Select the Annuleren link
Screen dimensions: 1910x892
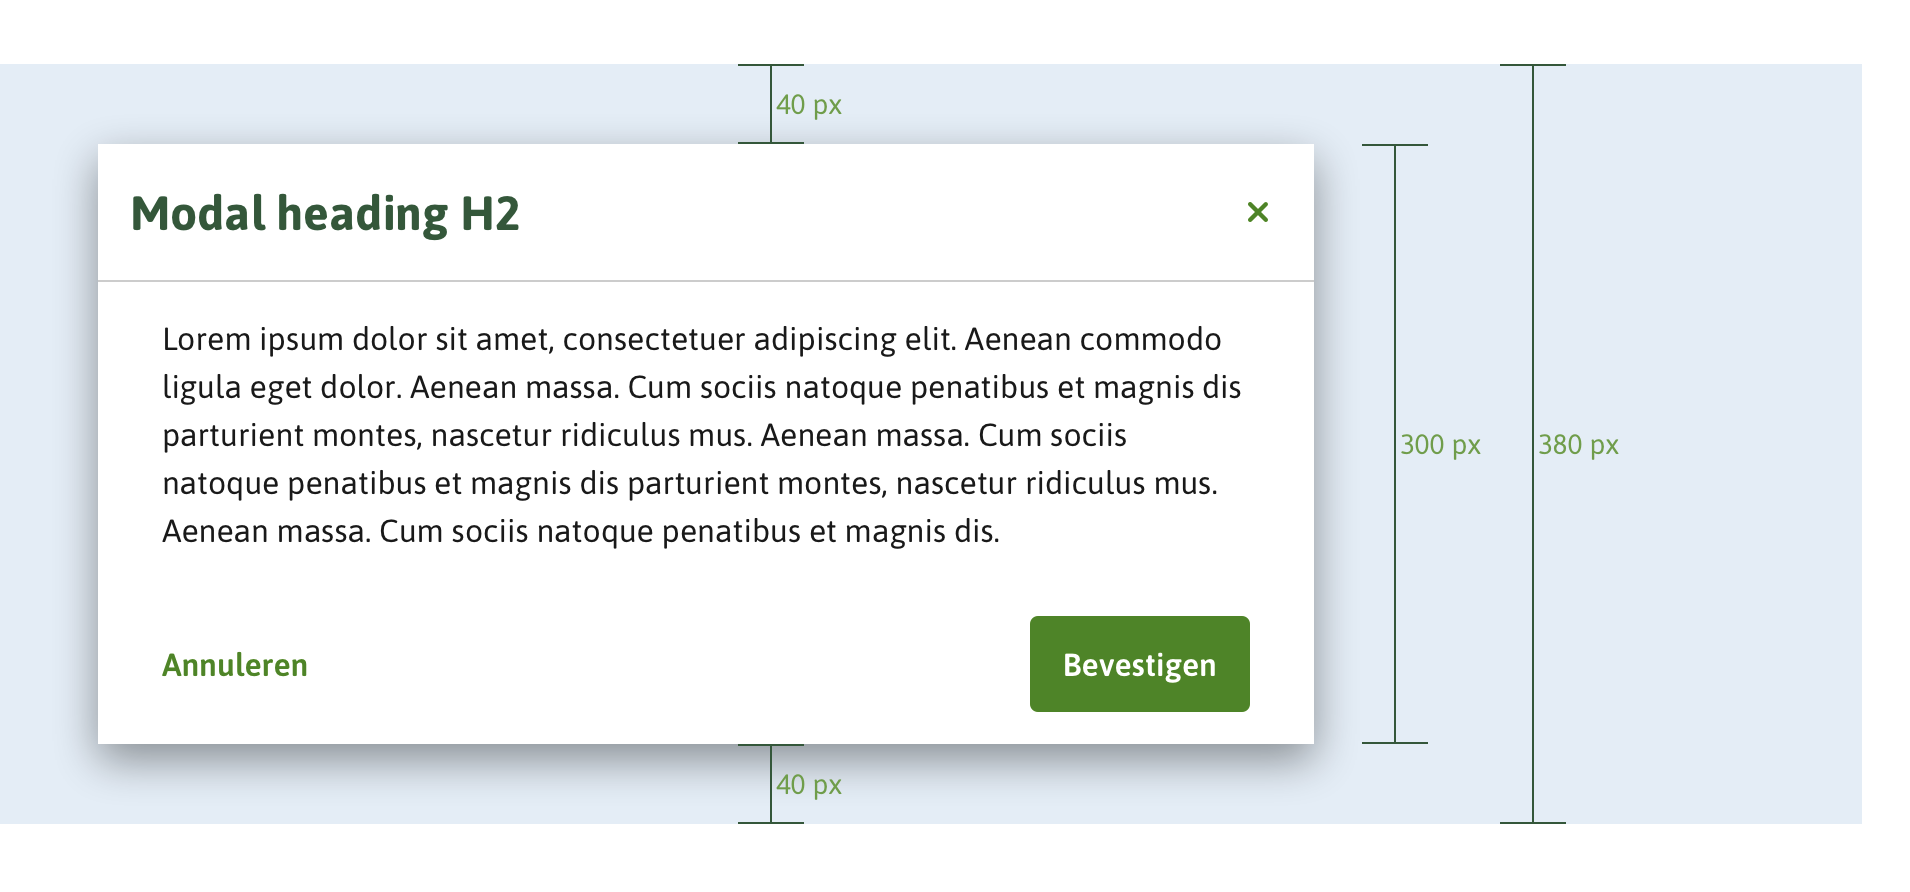234,664
